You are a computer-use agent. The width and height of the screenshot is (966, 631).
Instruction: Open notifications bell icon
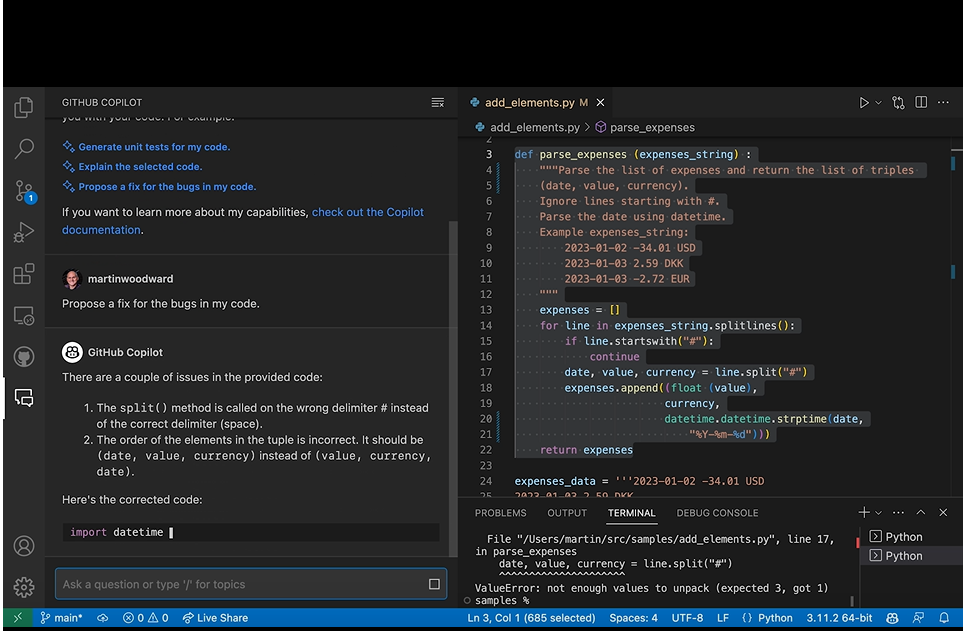[x=944, y=617]
